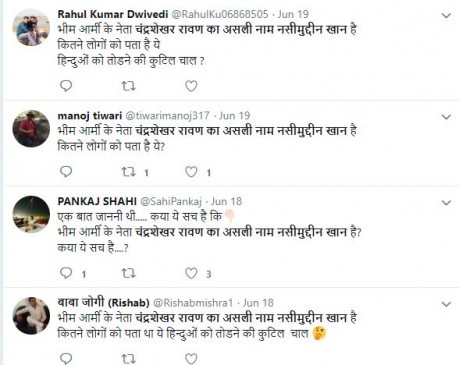Like PANKAJ SHAHI's tweet
Image resolution: width=459 pixels, height=365 pixels.
(x=191, y=273)
